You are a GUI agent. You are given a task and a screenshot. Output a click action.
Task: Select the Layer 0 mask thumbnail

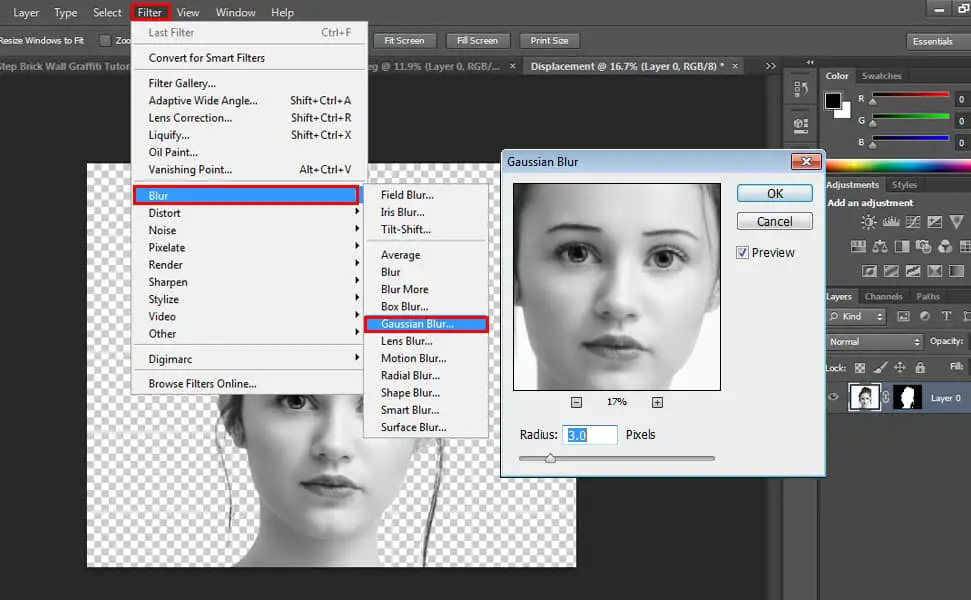click(x=907, y=398)
